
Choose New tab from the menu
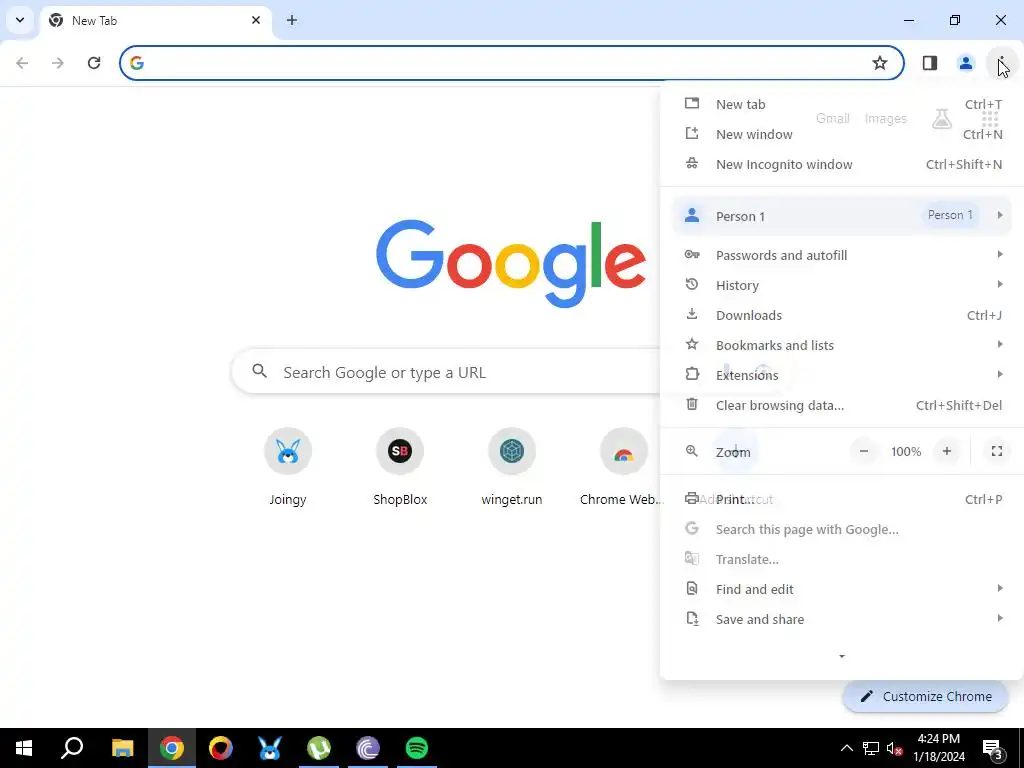(x=842, y=104)
